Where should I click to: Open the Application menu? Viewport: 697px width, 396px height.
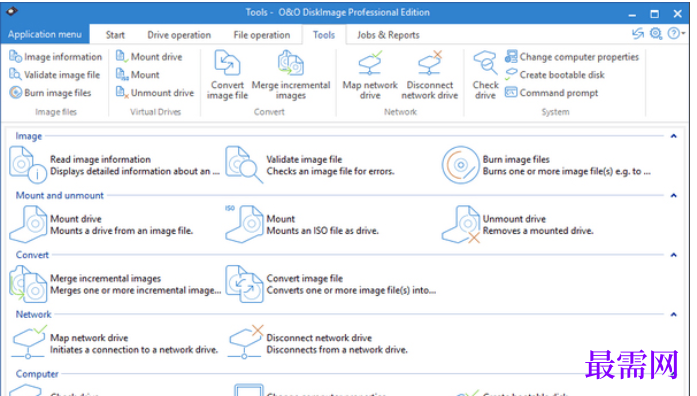pyautogui.click(x=45, y=34)
